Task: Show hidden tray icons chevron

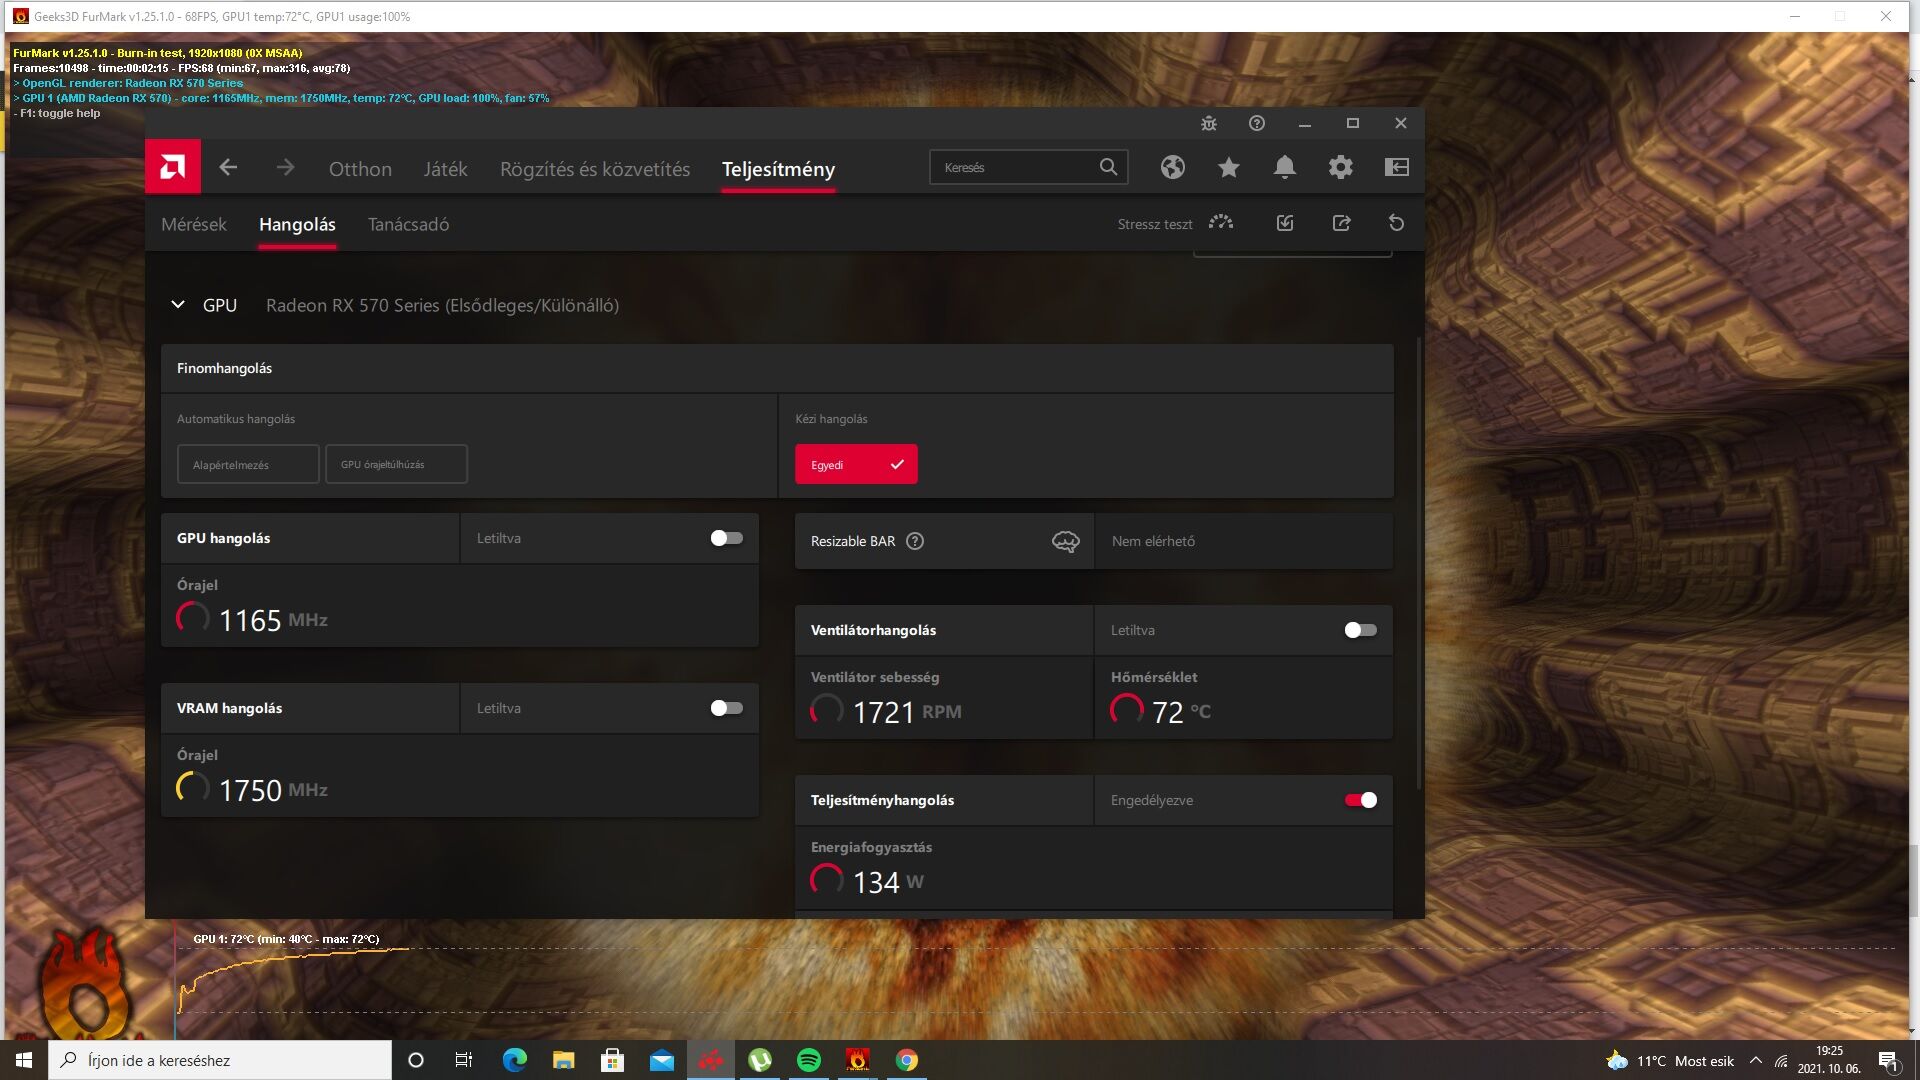Action: coord(1755,1060)
